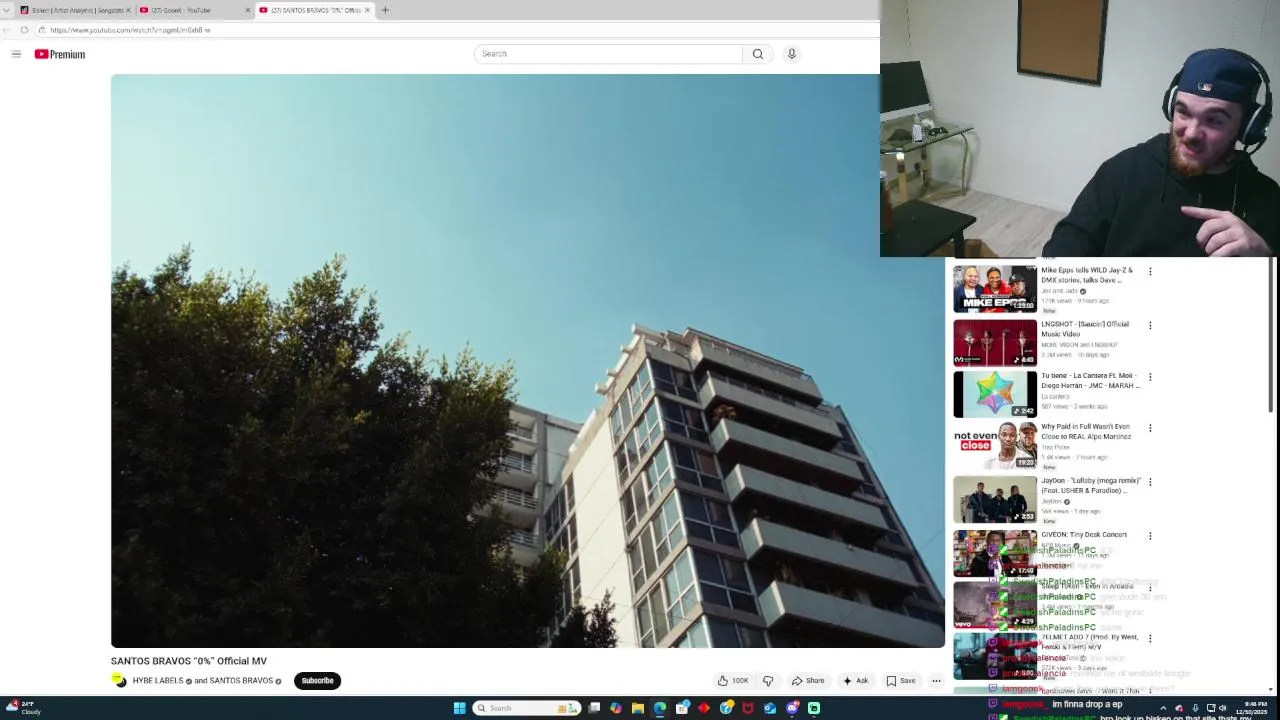Open Discord from the taskbar
Screen dimensions: 1280x720
[x=792, y=708]
